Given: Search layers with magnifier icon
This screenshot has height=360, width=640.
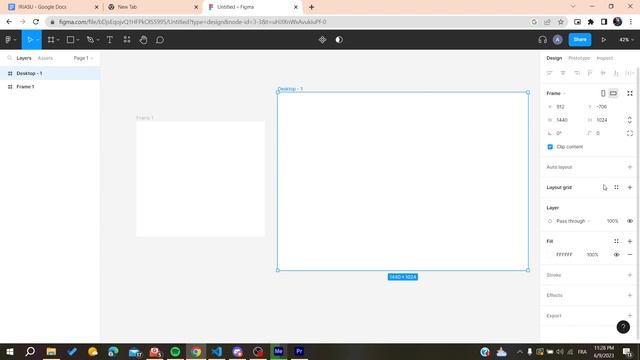Looking at the screenshot, I should [x=9, y=58].
